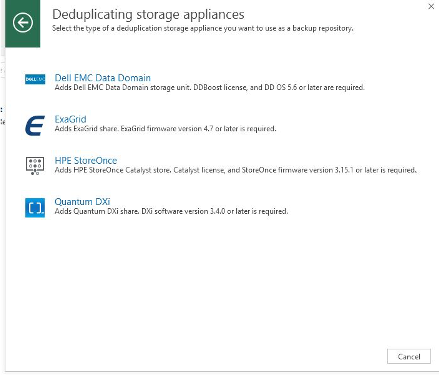Viewport: 439px width, 375px height.
Task: Pick the Quantum DXi appliance link
Action: [x=82, y=202]
